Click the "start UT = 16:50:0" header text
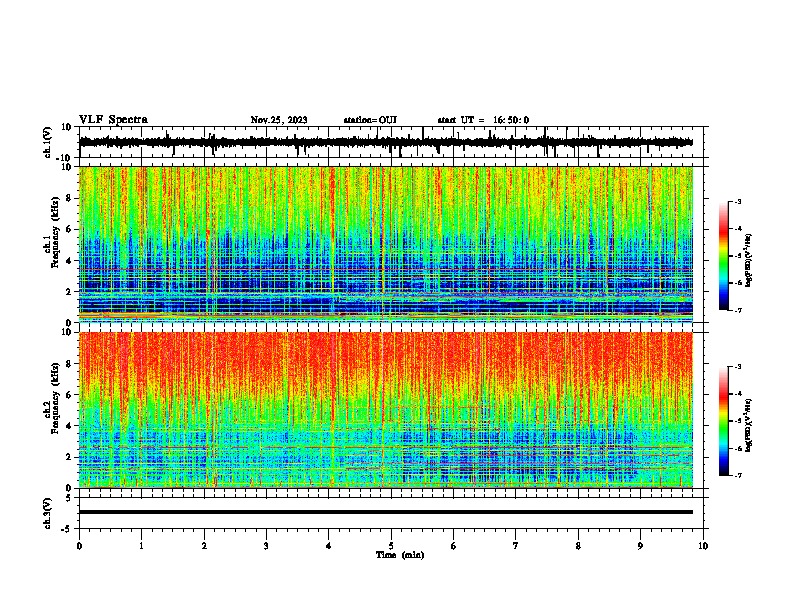Screen dimensions: 792x612 483,120
